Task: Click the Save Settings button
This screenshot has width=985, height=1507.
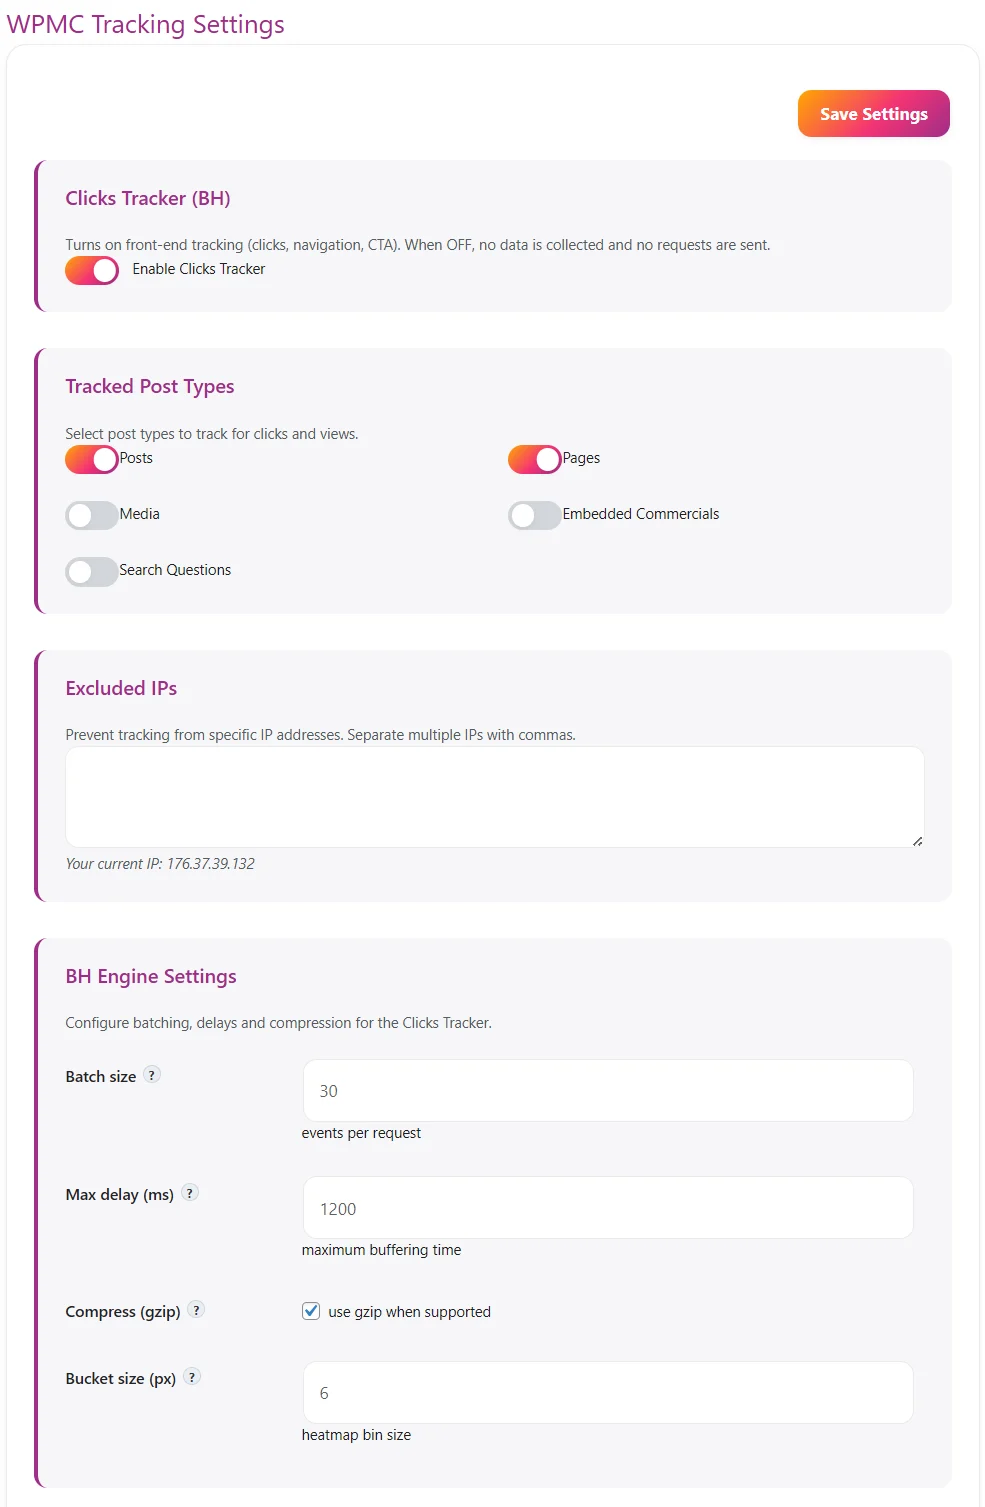Action: 872,113
